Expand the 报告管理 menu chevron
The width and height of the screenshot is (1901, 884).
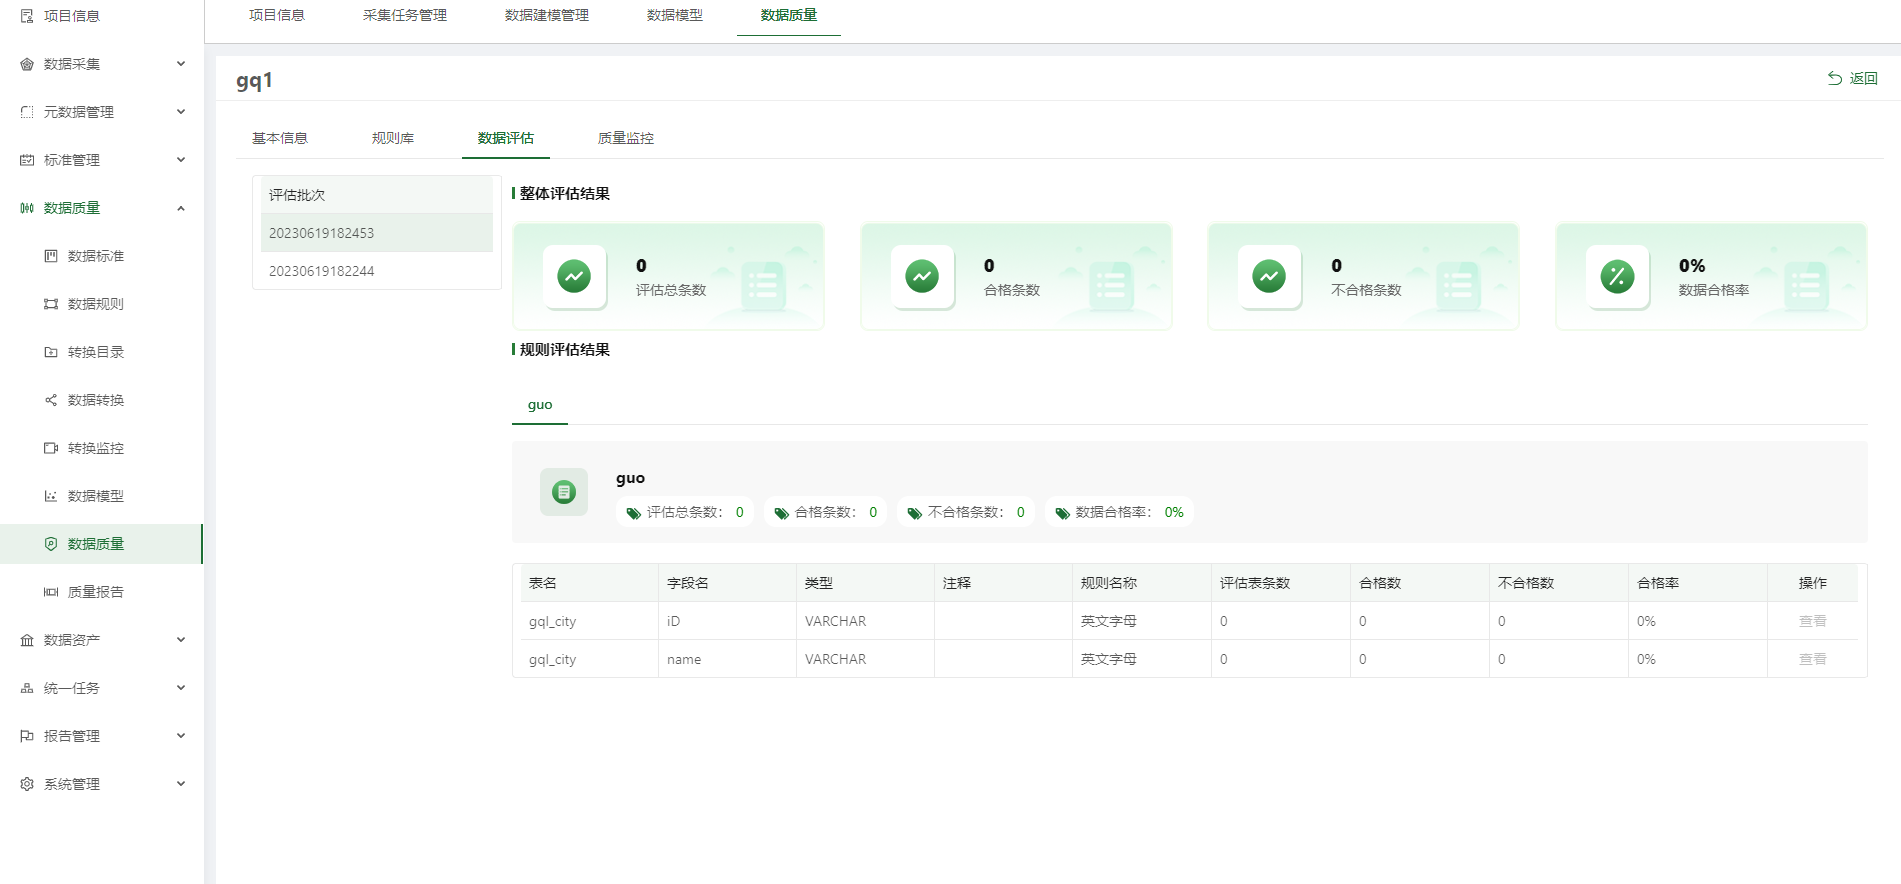click(181, 736)
